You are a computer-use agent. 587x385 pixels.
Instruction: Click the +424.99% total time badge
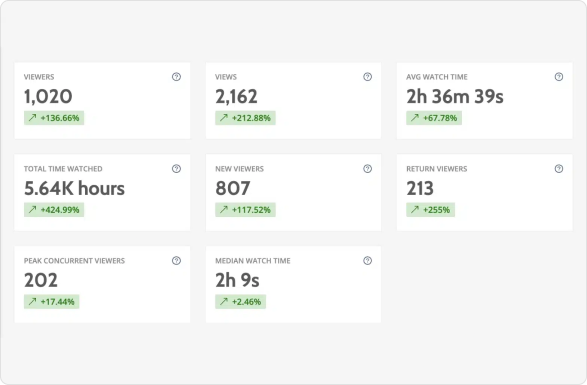tap(54, 210)
